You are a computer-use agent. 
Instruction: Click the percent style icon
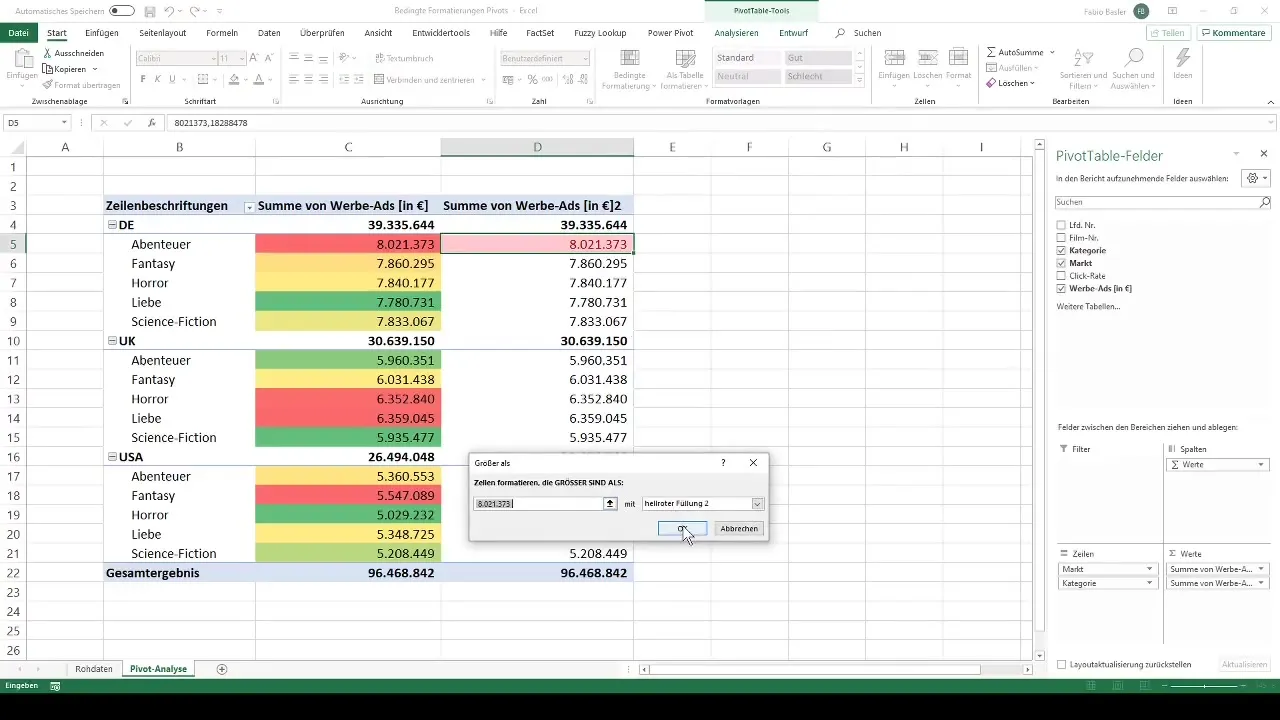coord(532,79)
